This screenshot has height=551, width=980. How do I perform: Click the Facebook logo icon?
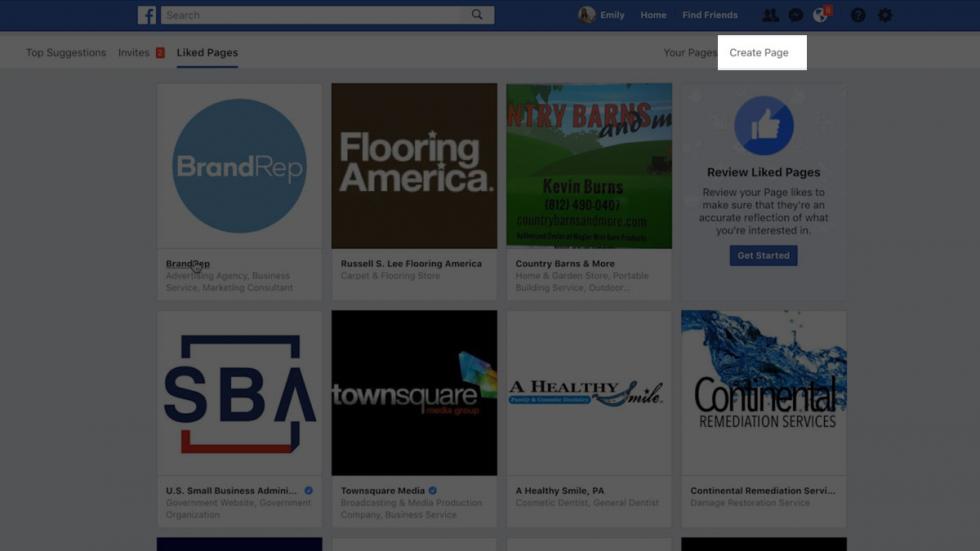pos(147,15)
